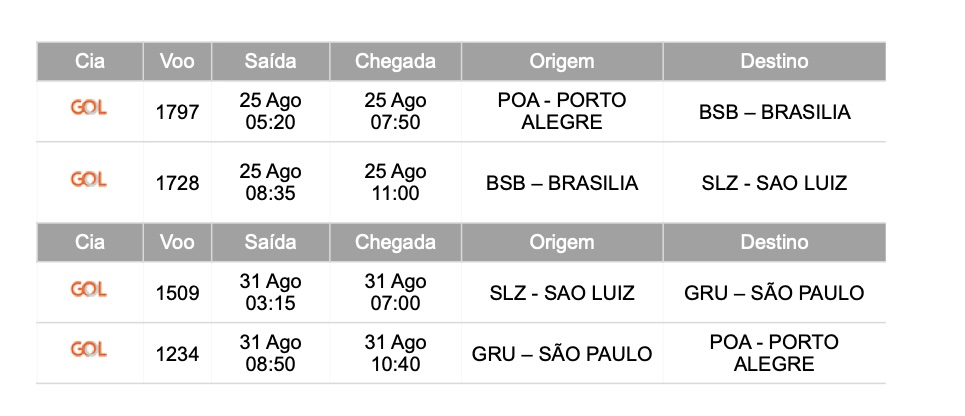
Task: Click the first Chegada column header
Action: (x=395, y=61)
